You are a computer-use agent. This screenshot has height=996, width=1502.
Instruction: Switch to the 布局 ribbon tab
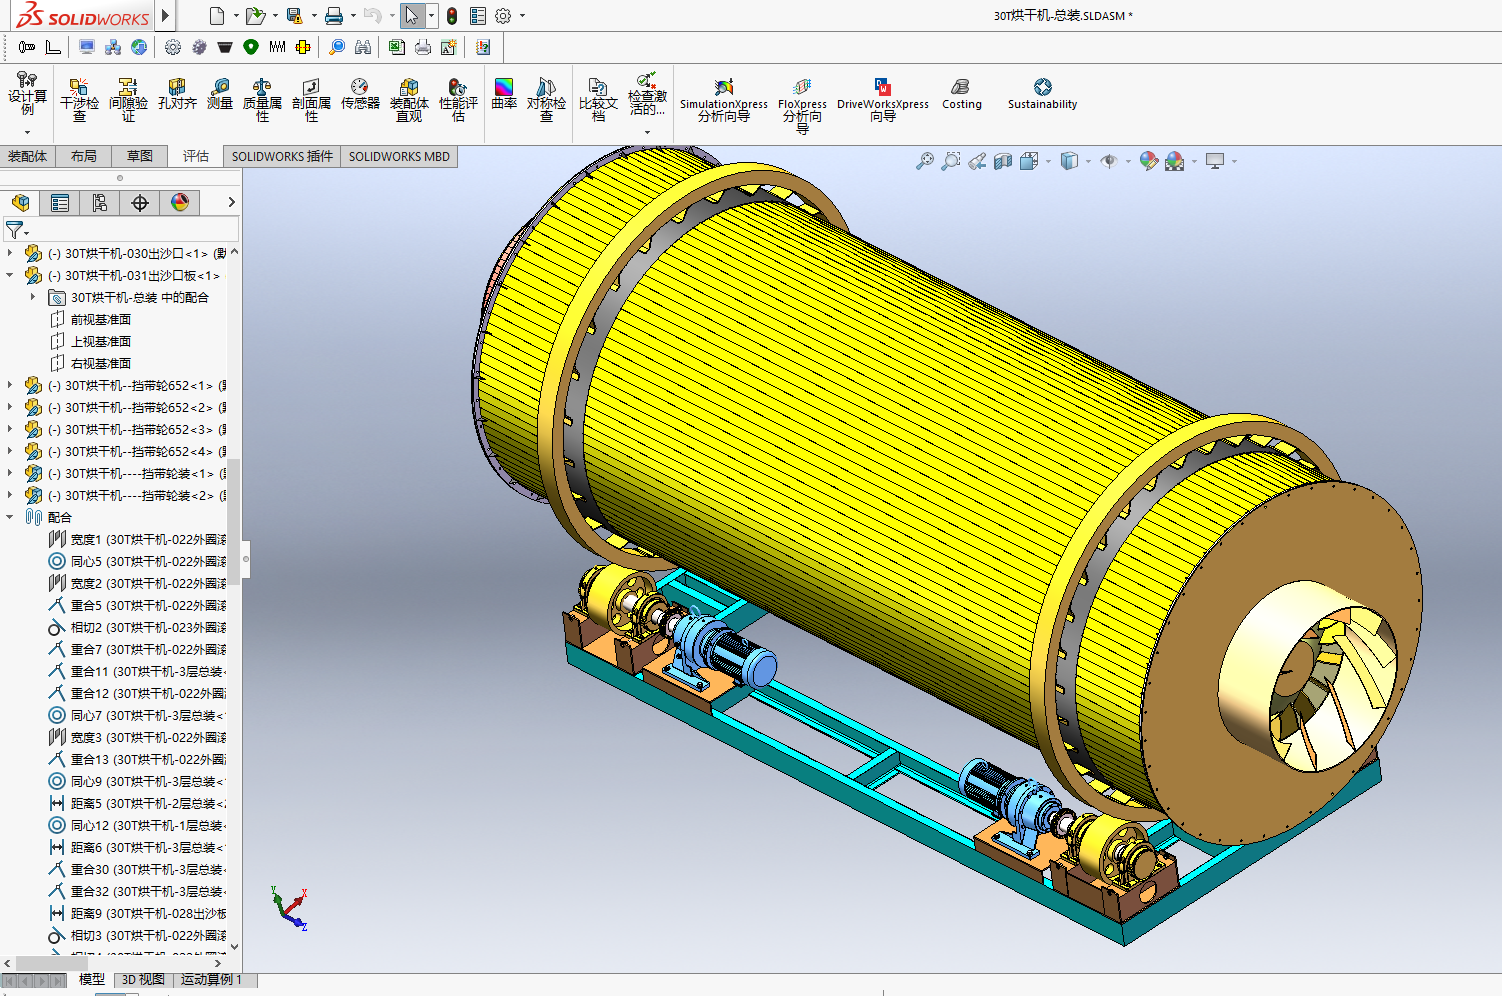(x=84, y=156)
